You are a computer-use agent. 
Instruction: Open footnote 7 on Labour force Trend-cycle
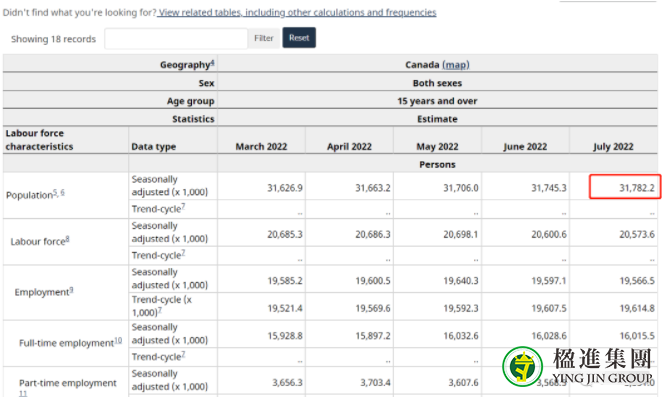[x=183, y=253]
